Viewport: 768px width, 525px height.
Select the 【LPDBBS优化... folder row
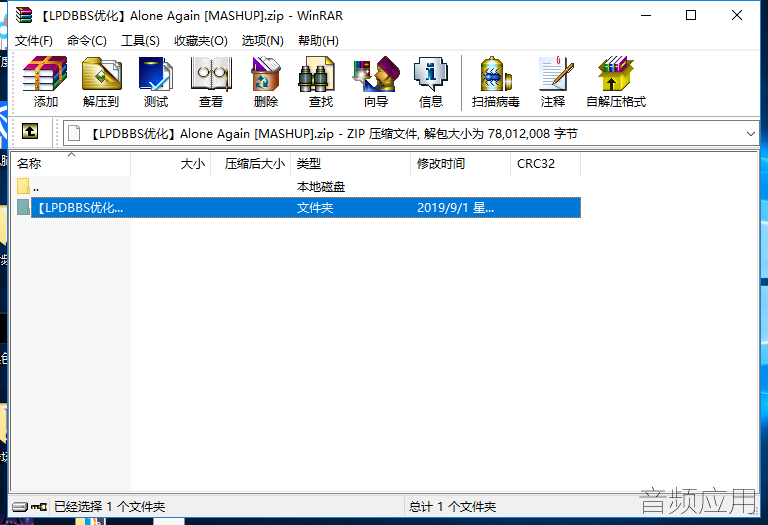[x=306, y=208]
